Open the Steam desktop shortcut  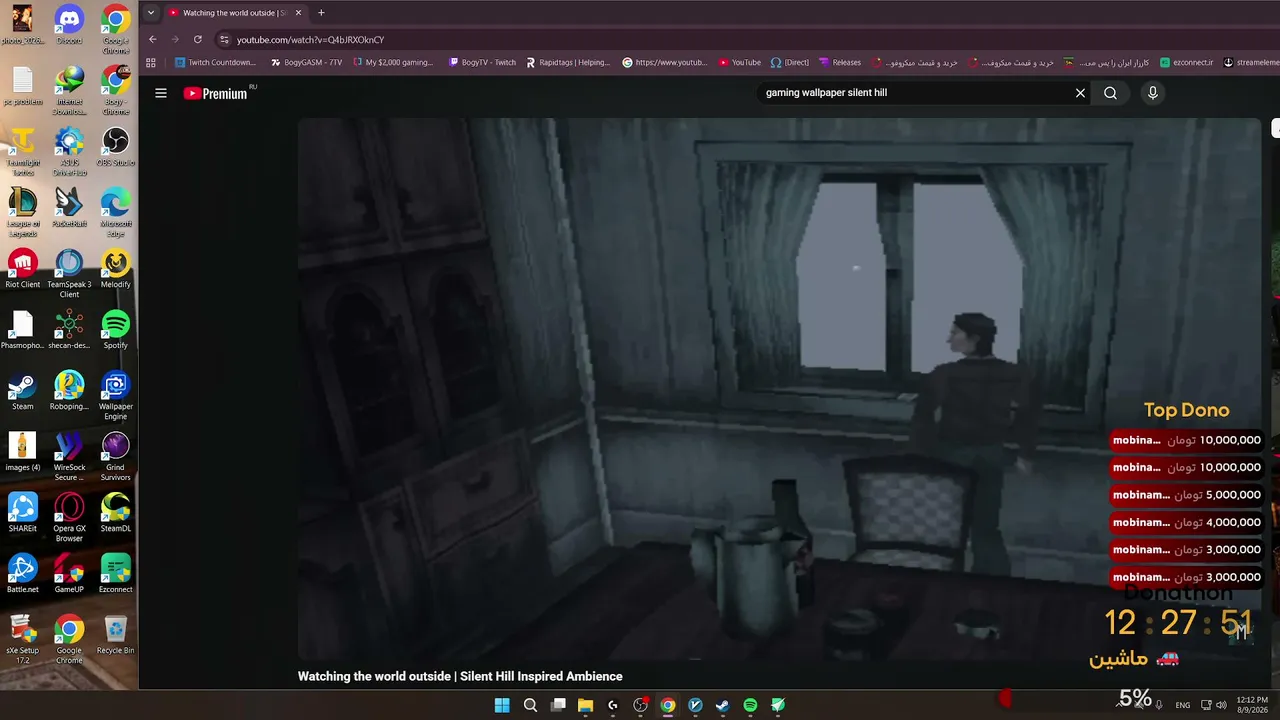click(x=22, y=391)
